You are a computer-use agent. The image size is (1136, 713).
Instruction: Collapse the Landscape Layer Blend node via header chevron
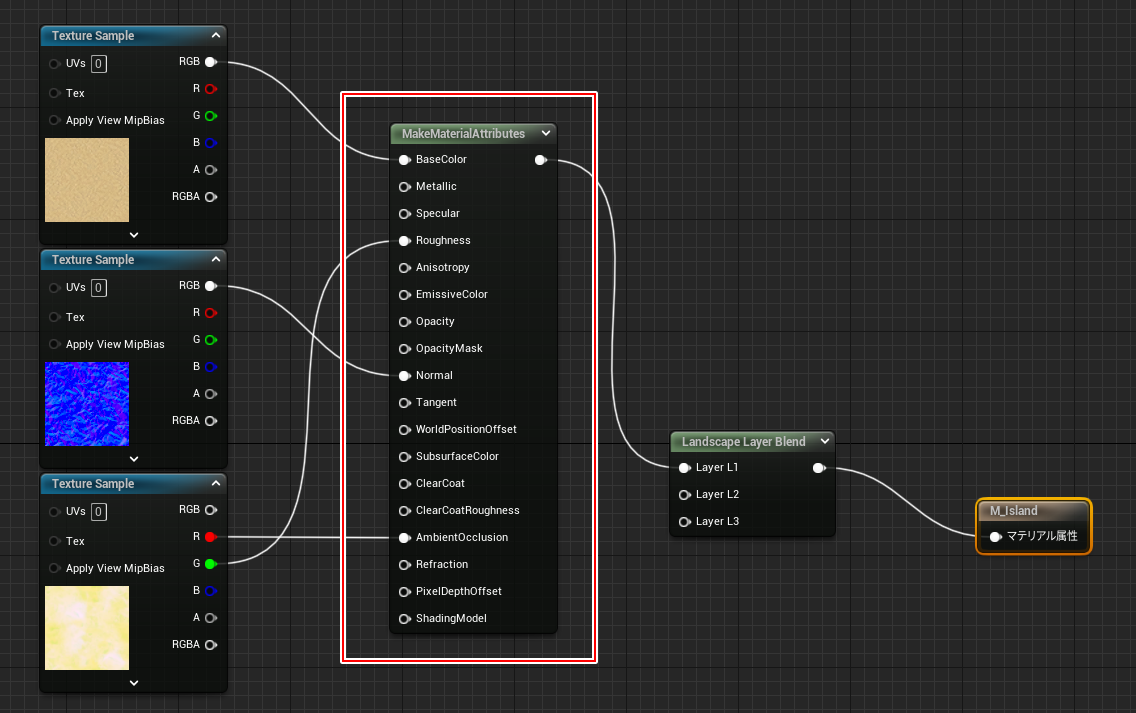pyautogui.click(x=824, y=441)
